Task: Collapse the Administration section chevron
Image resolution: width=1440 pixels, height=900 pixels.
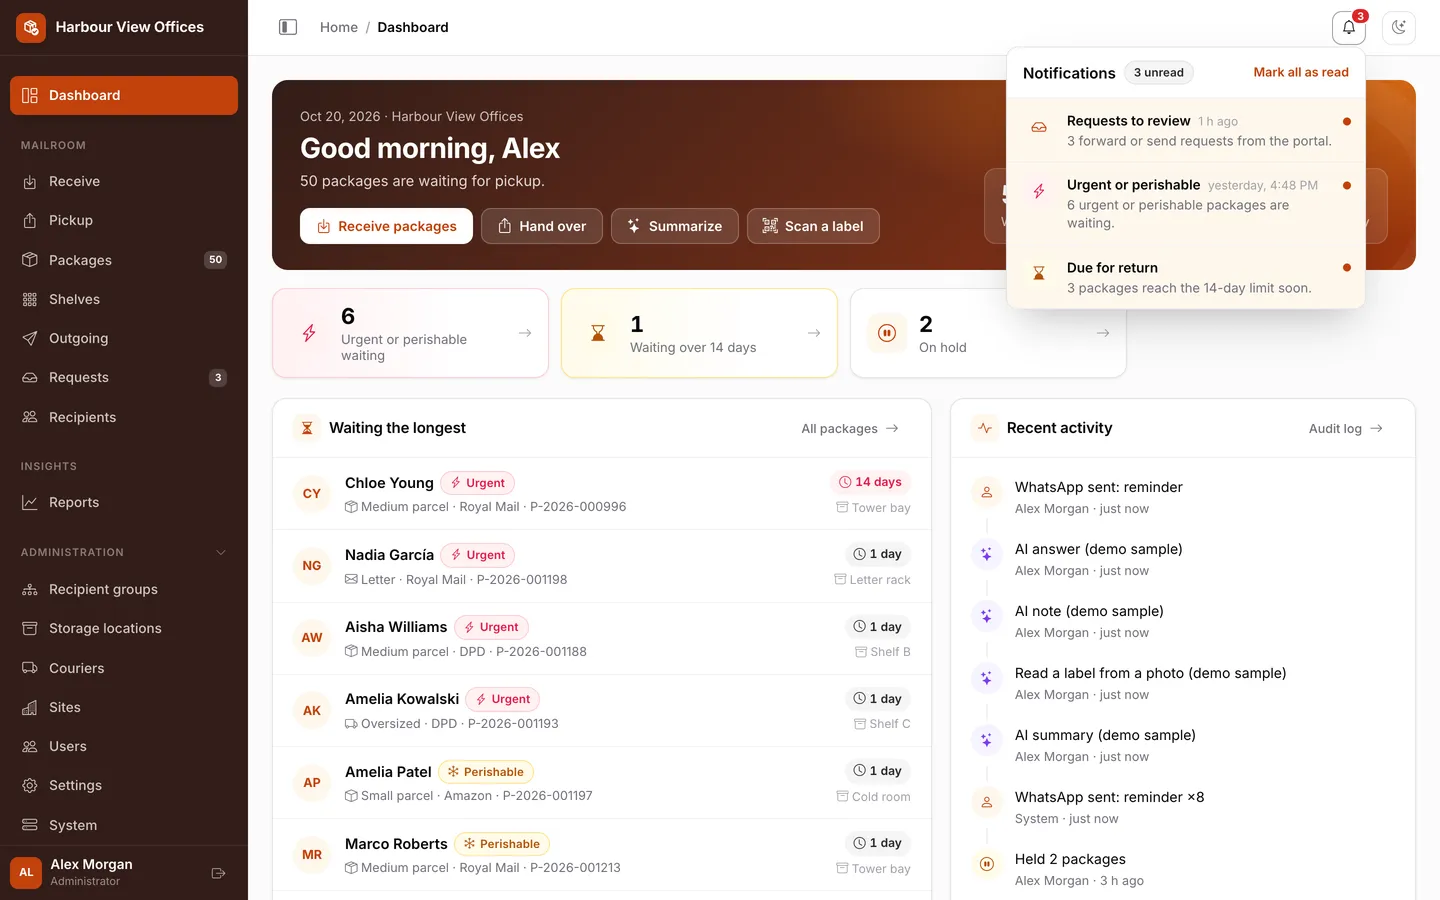Action: click(221, 552)
